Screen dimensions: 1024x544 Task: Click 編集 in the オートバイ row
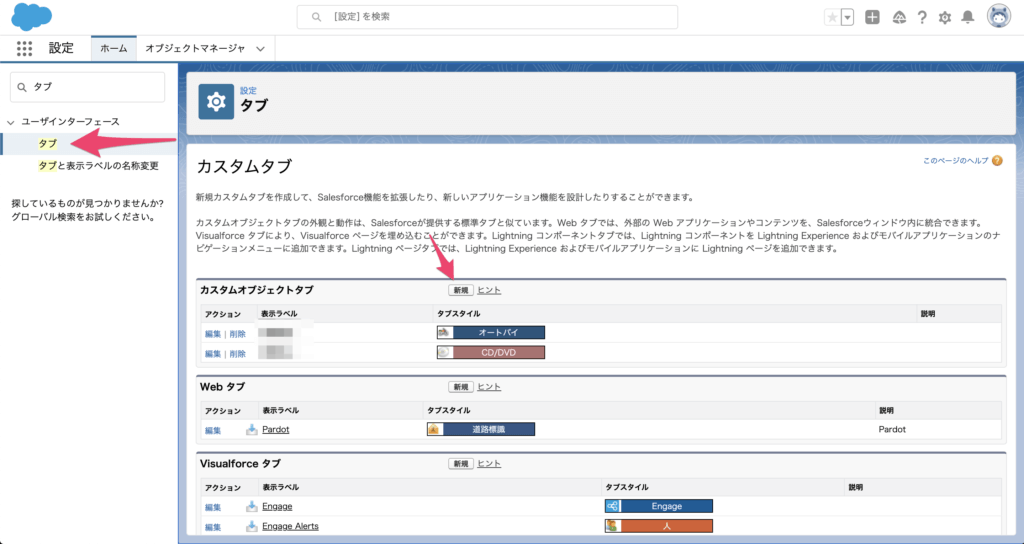point(213,334)
